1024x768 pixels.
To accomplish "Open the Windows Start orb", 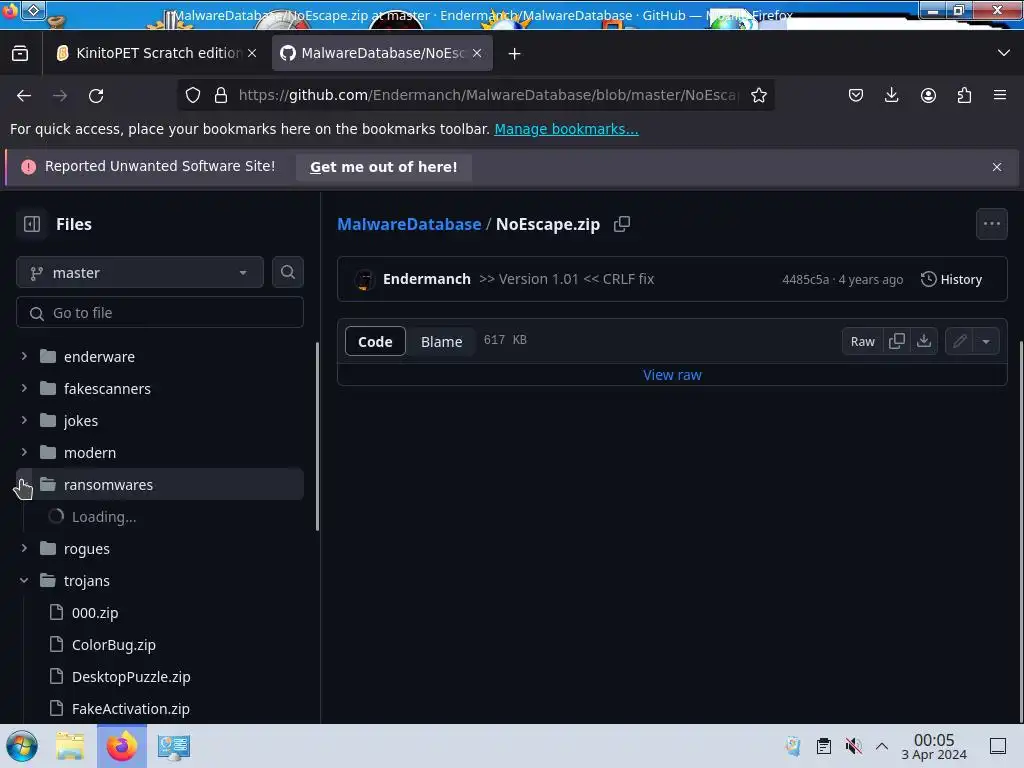I will tap(22, 746).
